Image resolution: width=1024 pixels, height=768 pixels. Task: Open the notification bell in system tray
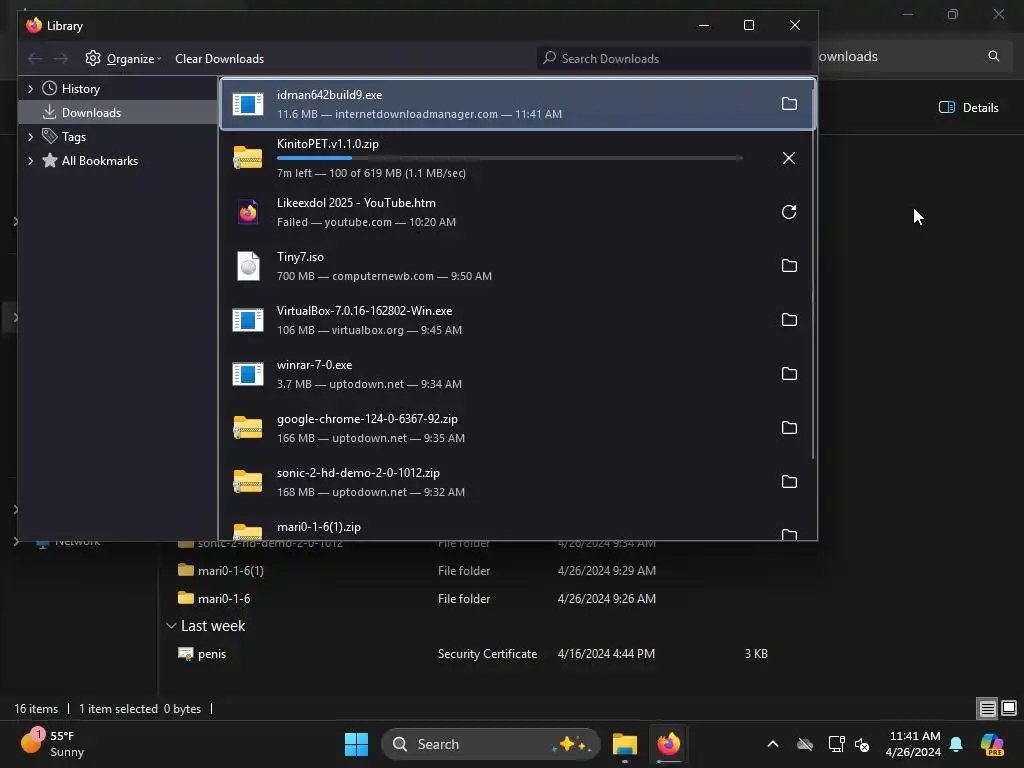click(x=956, y=744)
